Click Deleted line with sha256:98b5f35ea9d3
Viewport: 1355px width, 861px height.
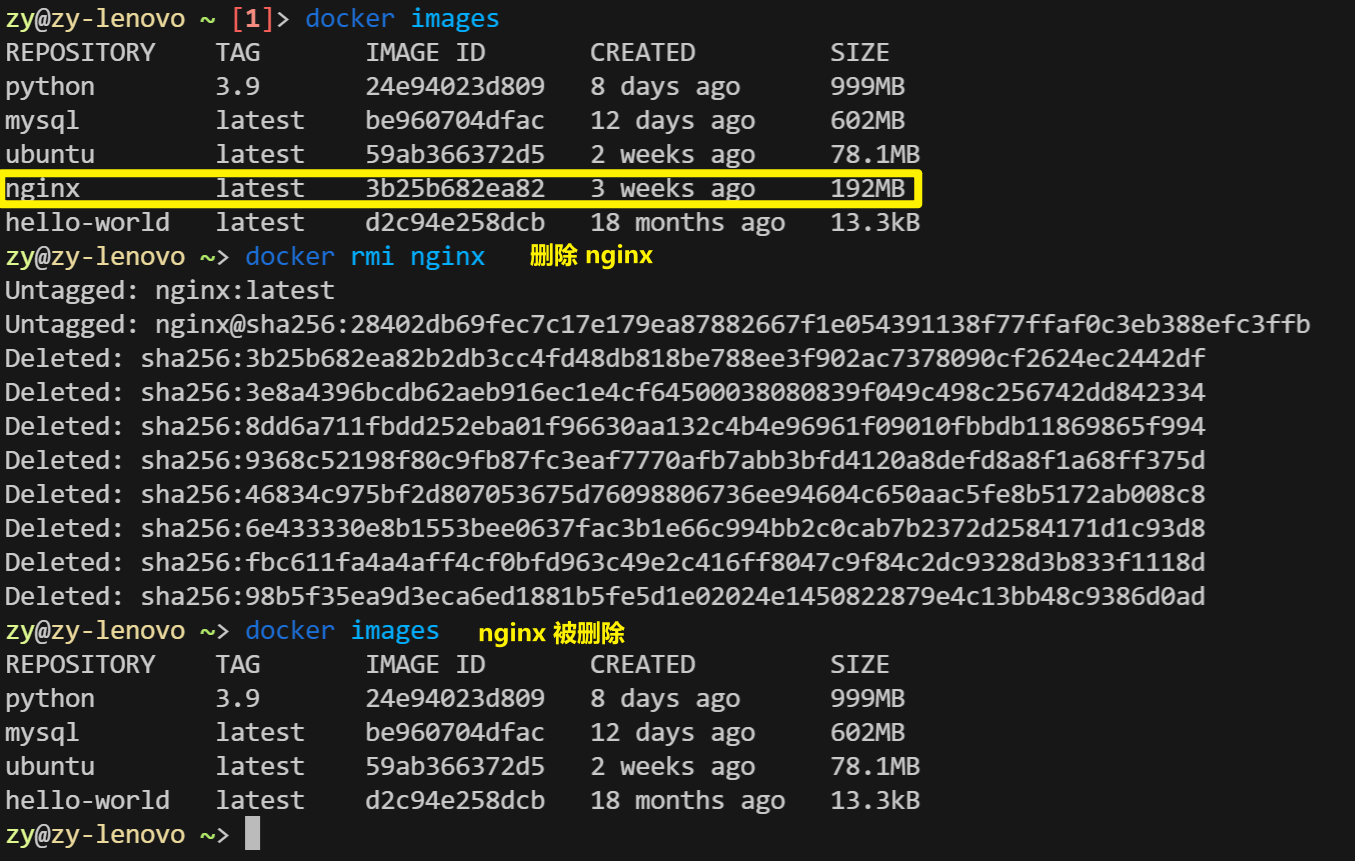(605, 596)
